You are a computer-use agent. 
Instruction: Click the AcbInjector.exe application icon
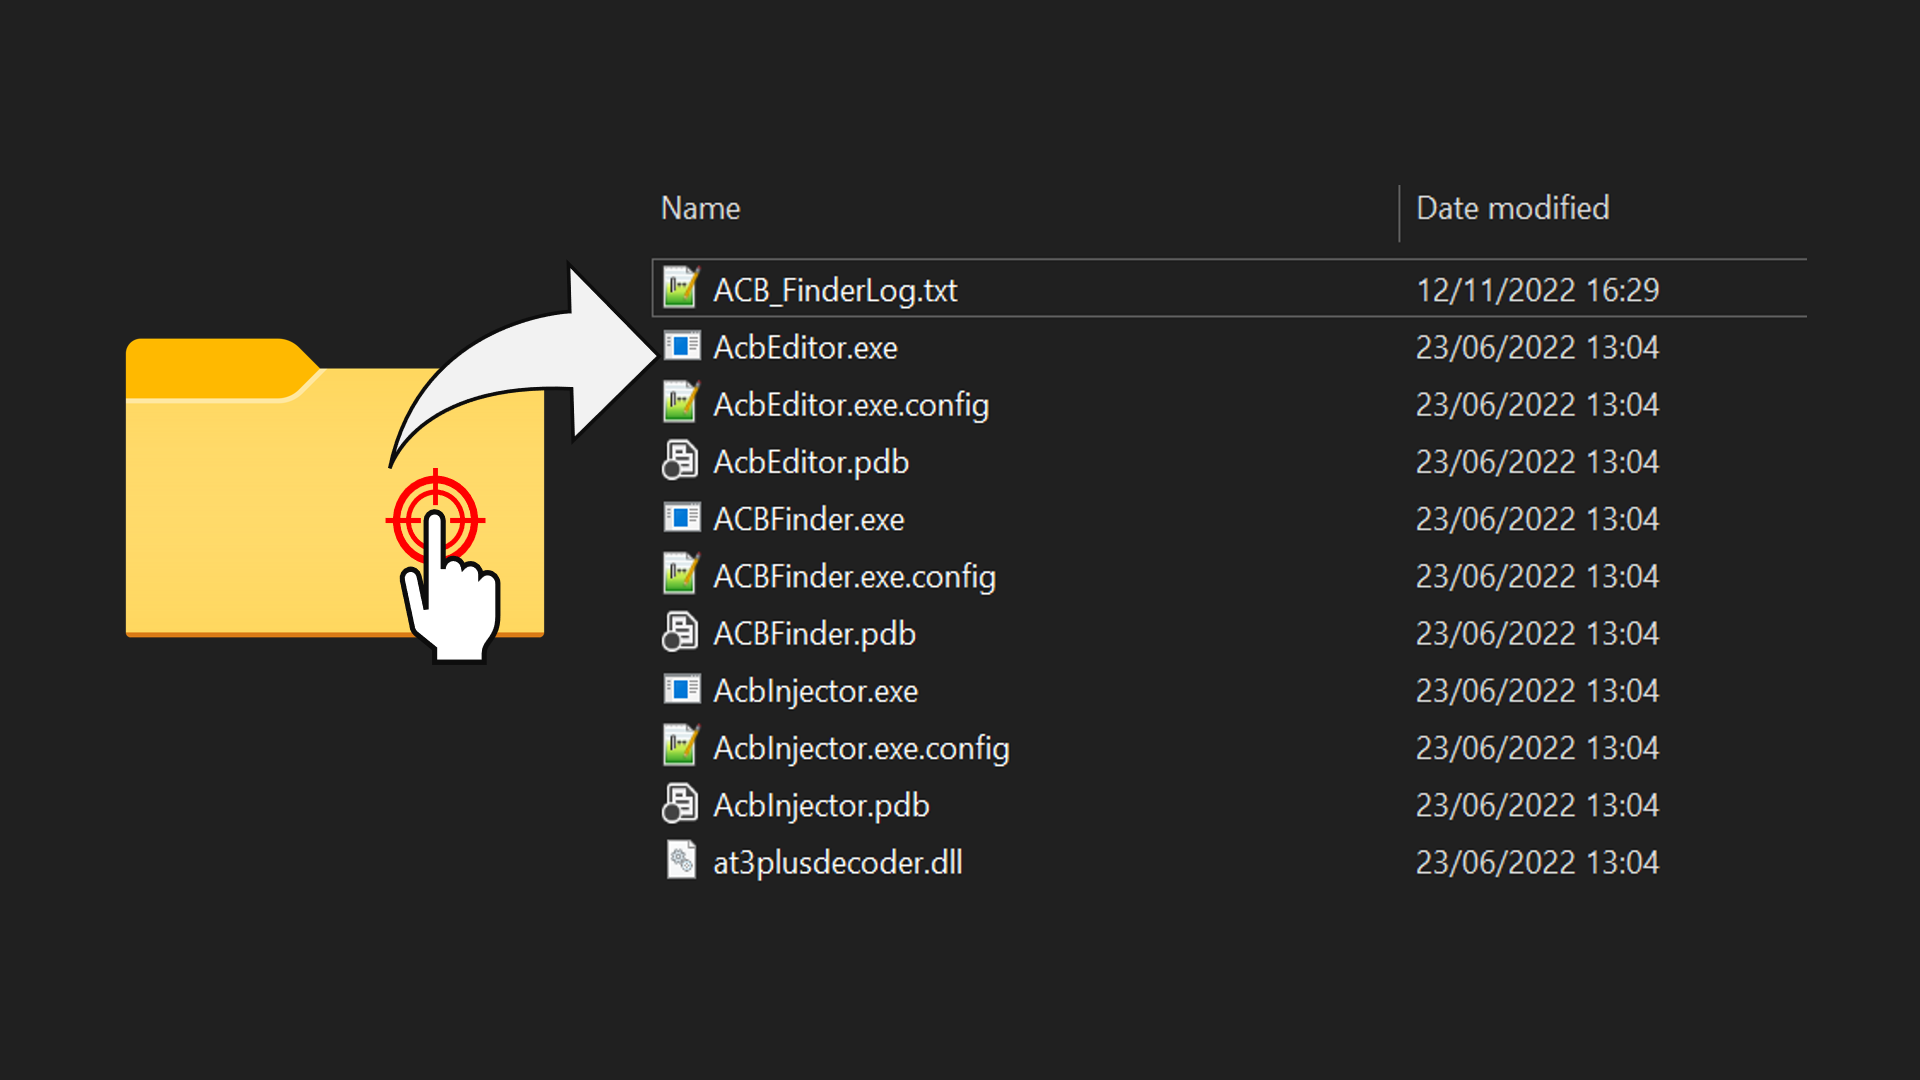click(x=681, y=690)
